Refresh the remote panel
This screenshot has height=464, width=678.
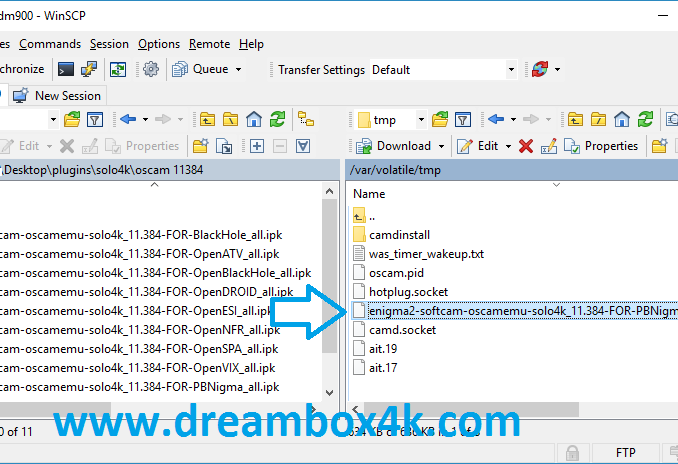coord(645,119)
